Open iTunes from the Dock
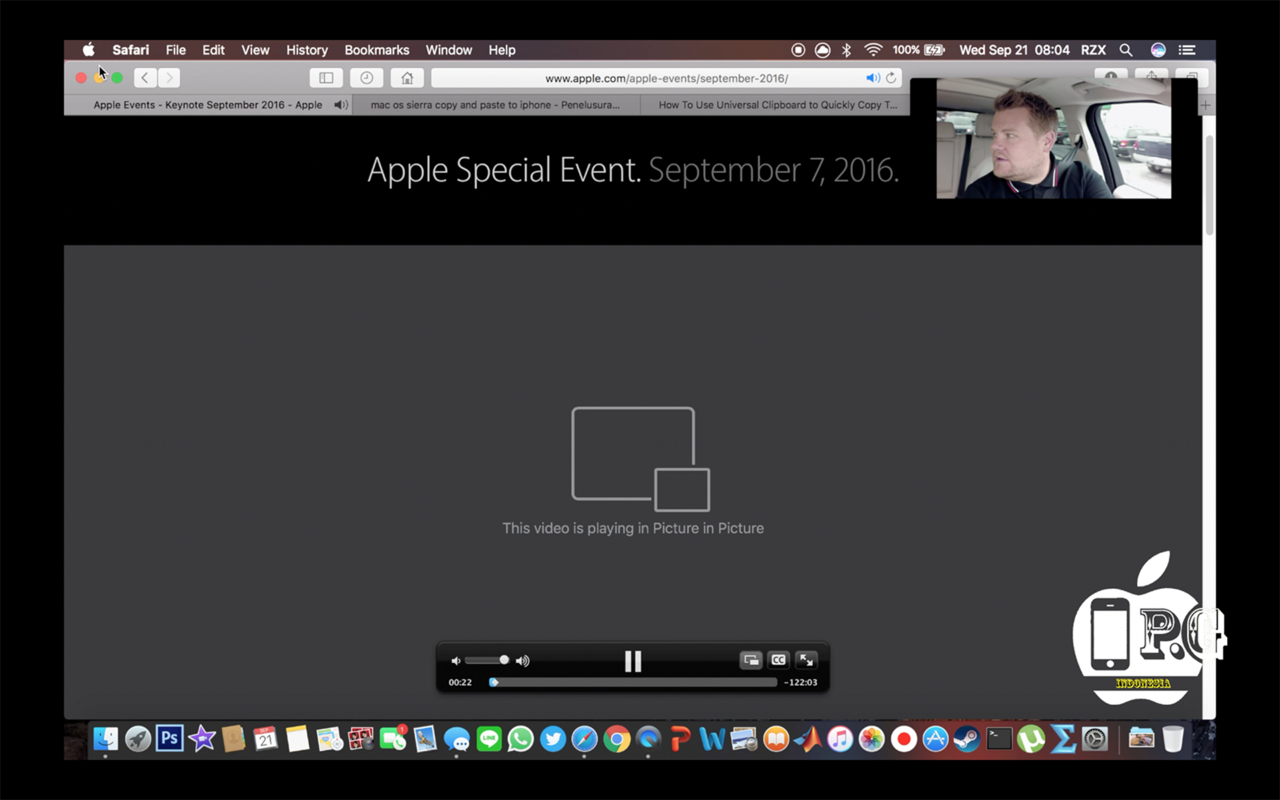Viewport: 1280px width, 800px height. click(x=840, y=739)
